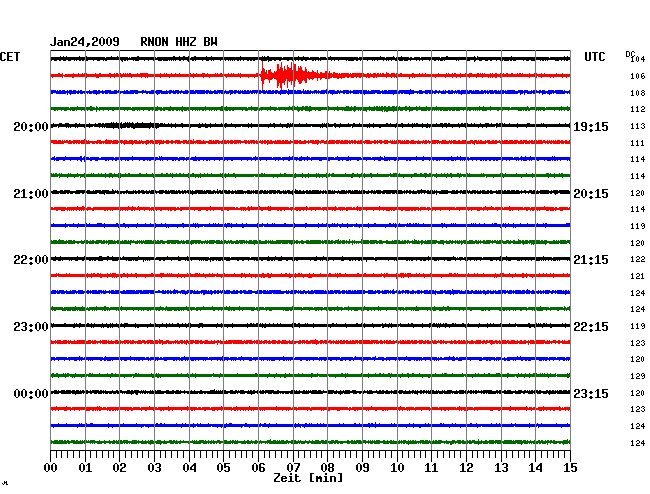
Task: Select DC value 112
Action: (638, 109)
